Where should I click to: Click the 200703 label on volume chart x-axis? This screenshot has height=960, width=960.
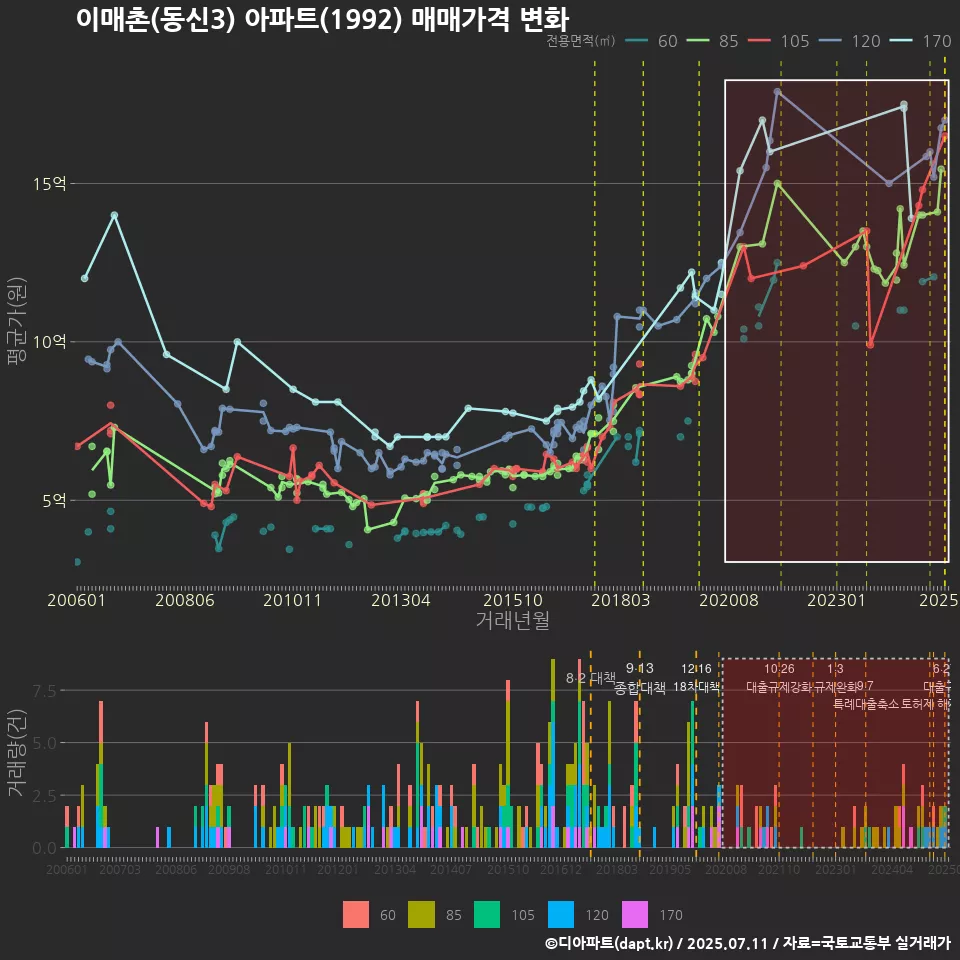[x=120, y=869]
